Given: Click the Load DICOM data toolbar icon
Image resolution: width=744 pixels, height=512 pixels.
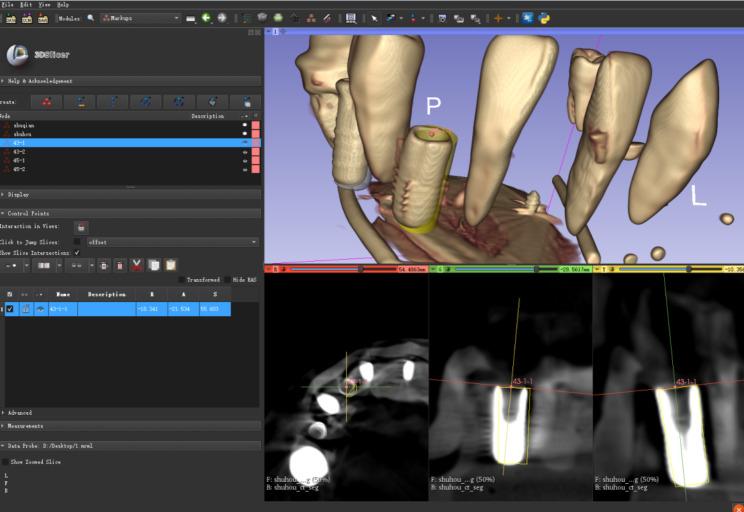Looking at the screenshot, I should coord(27,19).
